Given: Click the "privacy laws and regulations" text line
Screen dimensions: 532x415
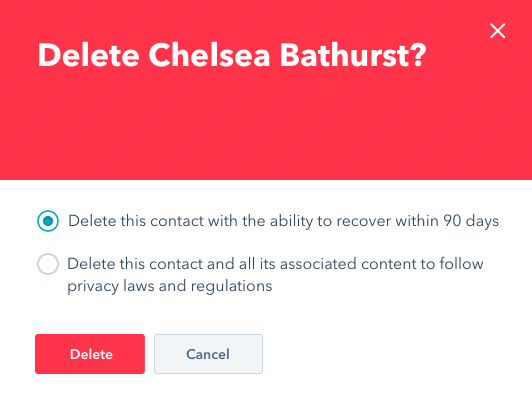Looking at the screenshot, I should 169,286.
